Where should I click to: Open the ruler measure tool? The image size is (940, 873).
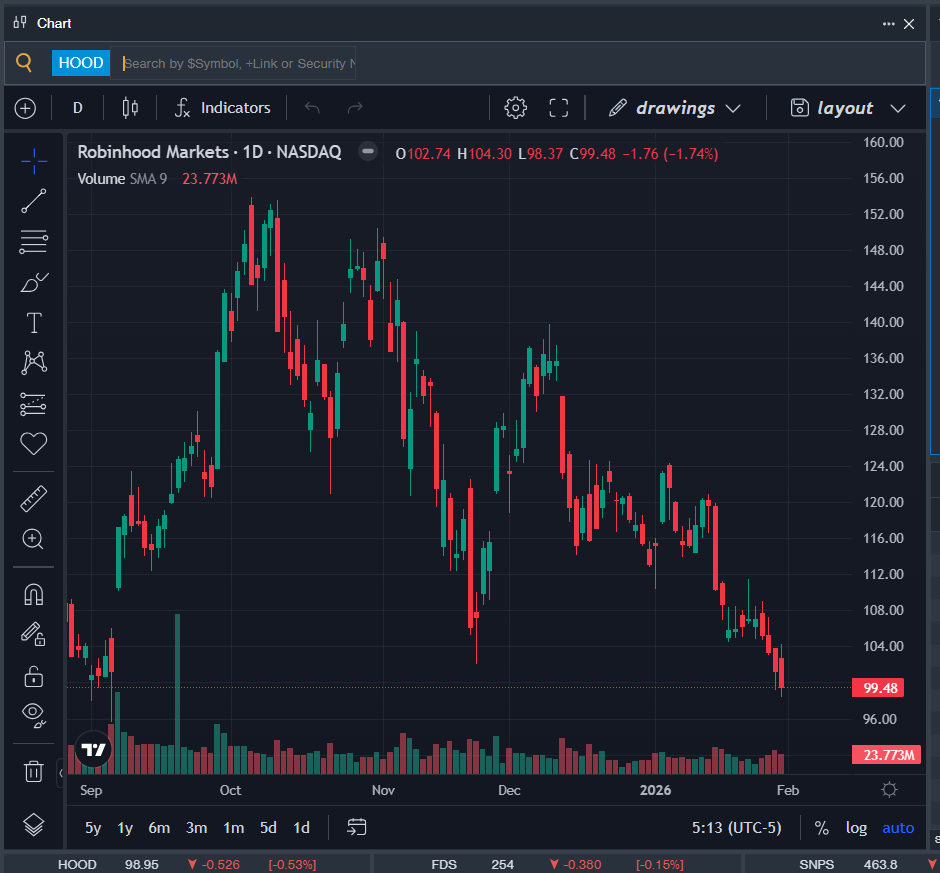[x=34, y=498]
